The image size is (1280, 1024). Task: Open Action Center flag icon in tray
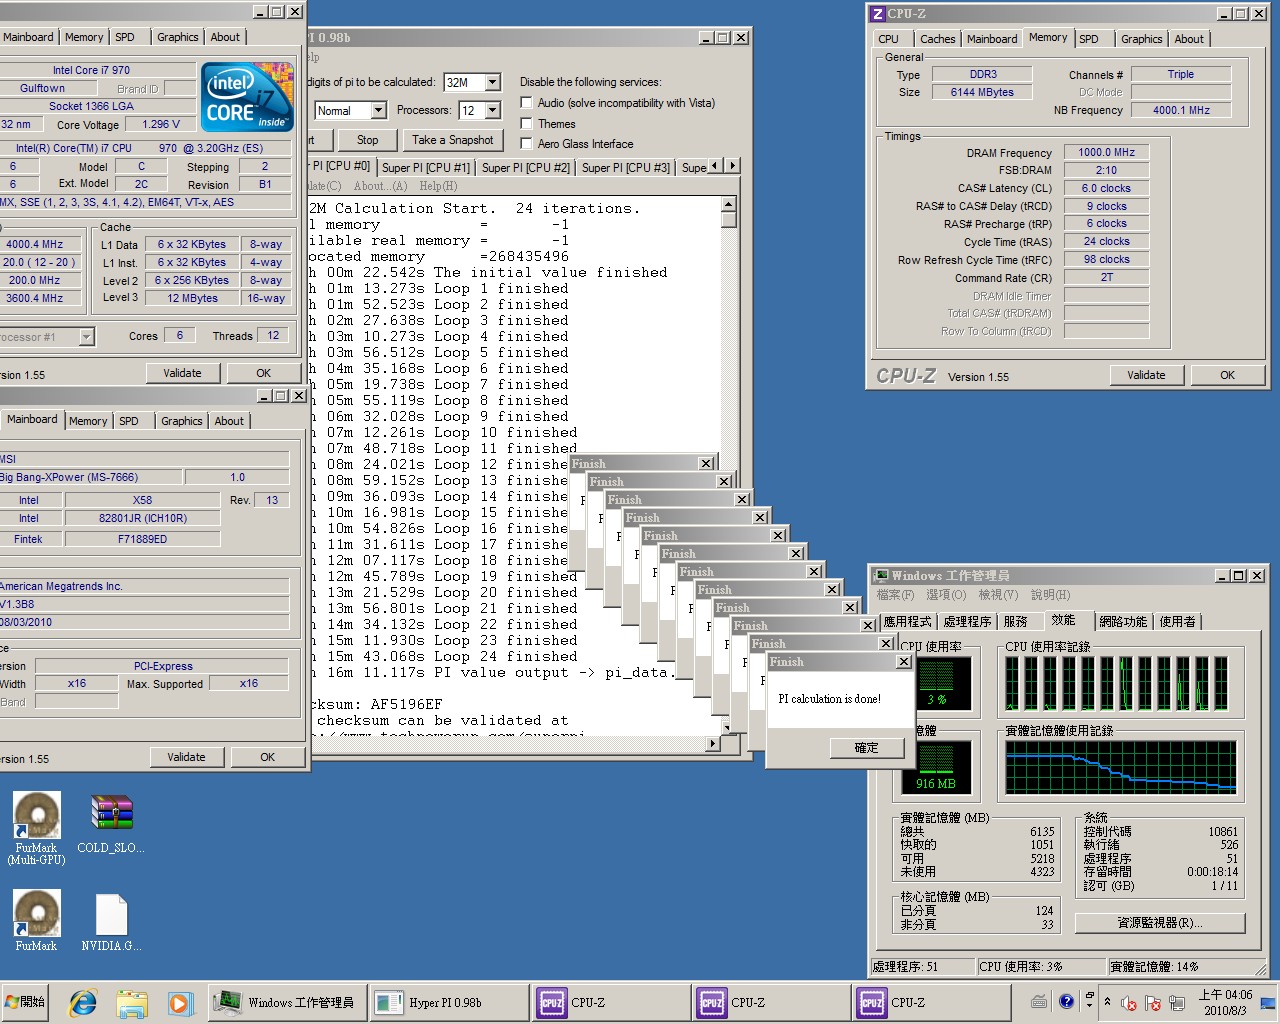[x=1153, y=1003]
